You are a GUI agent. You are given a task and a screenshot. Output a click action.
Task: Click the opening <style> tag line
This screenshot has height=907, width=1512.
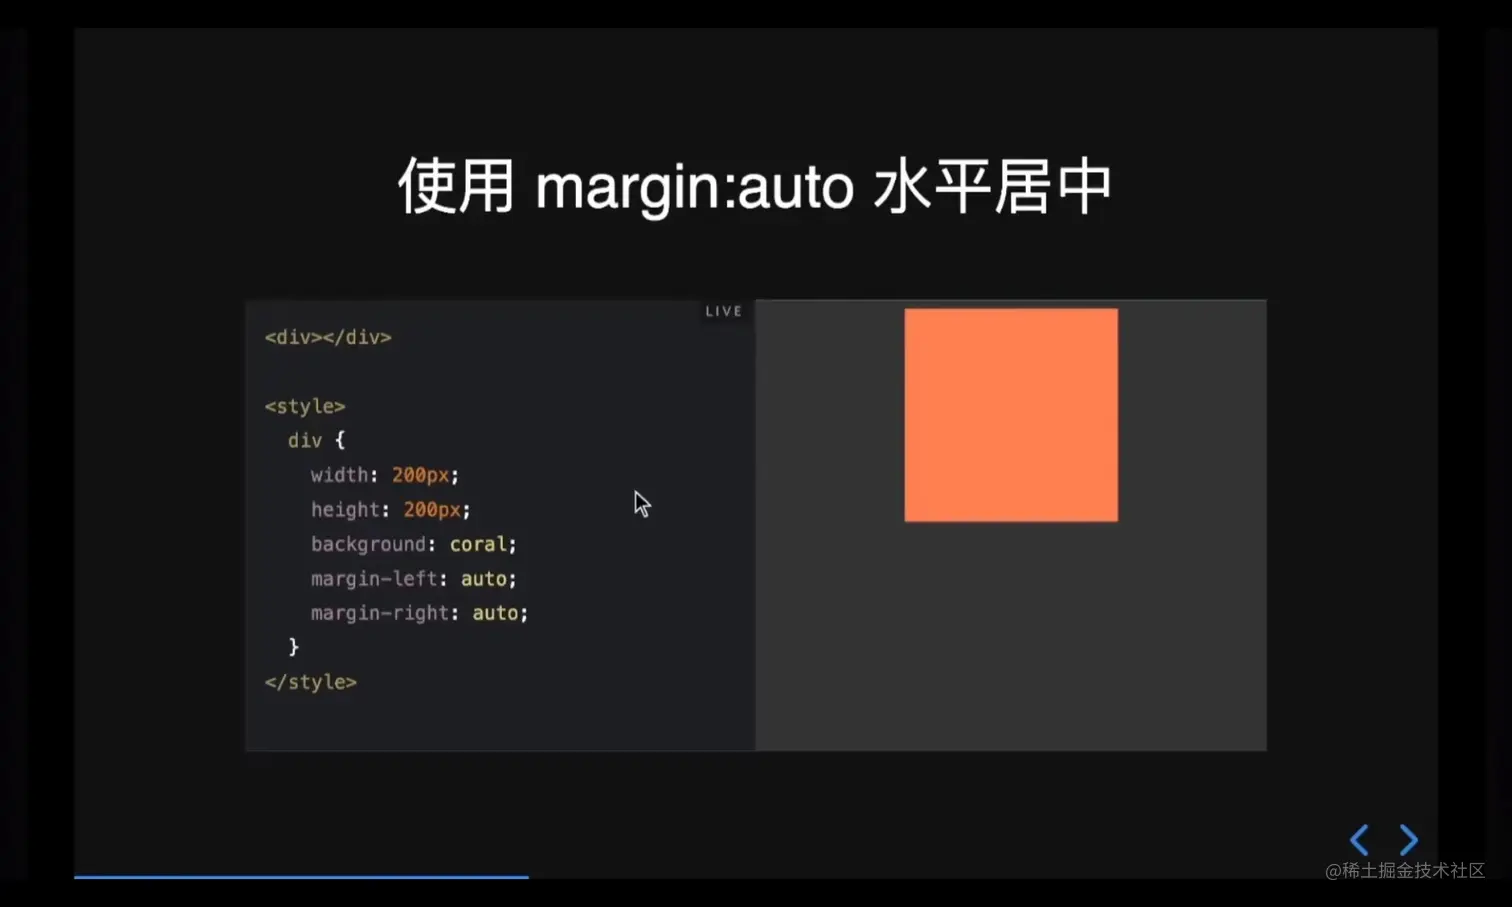tap(305, 406)
